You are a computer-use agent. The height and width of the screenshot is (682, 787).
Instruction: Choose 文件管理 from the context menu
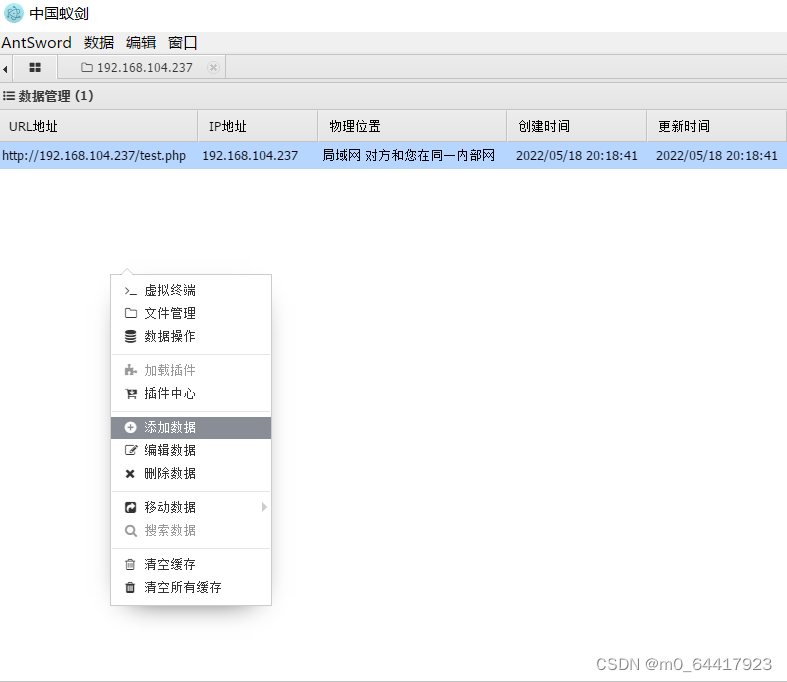pos(191,314)
